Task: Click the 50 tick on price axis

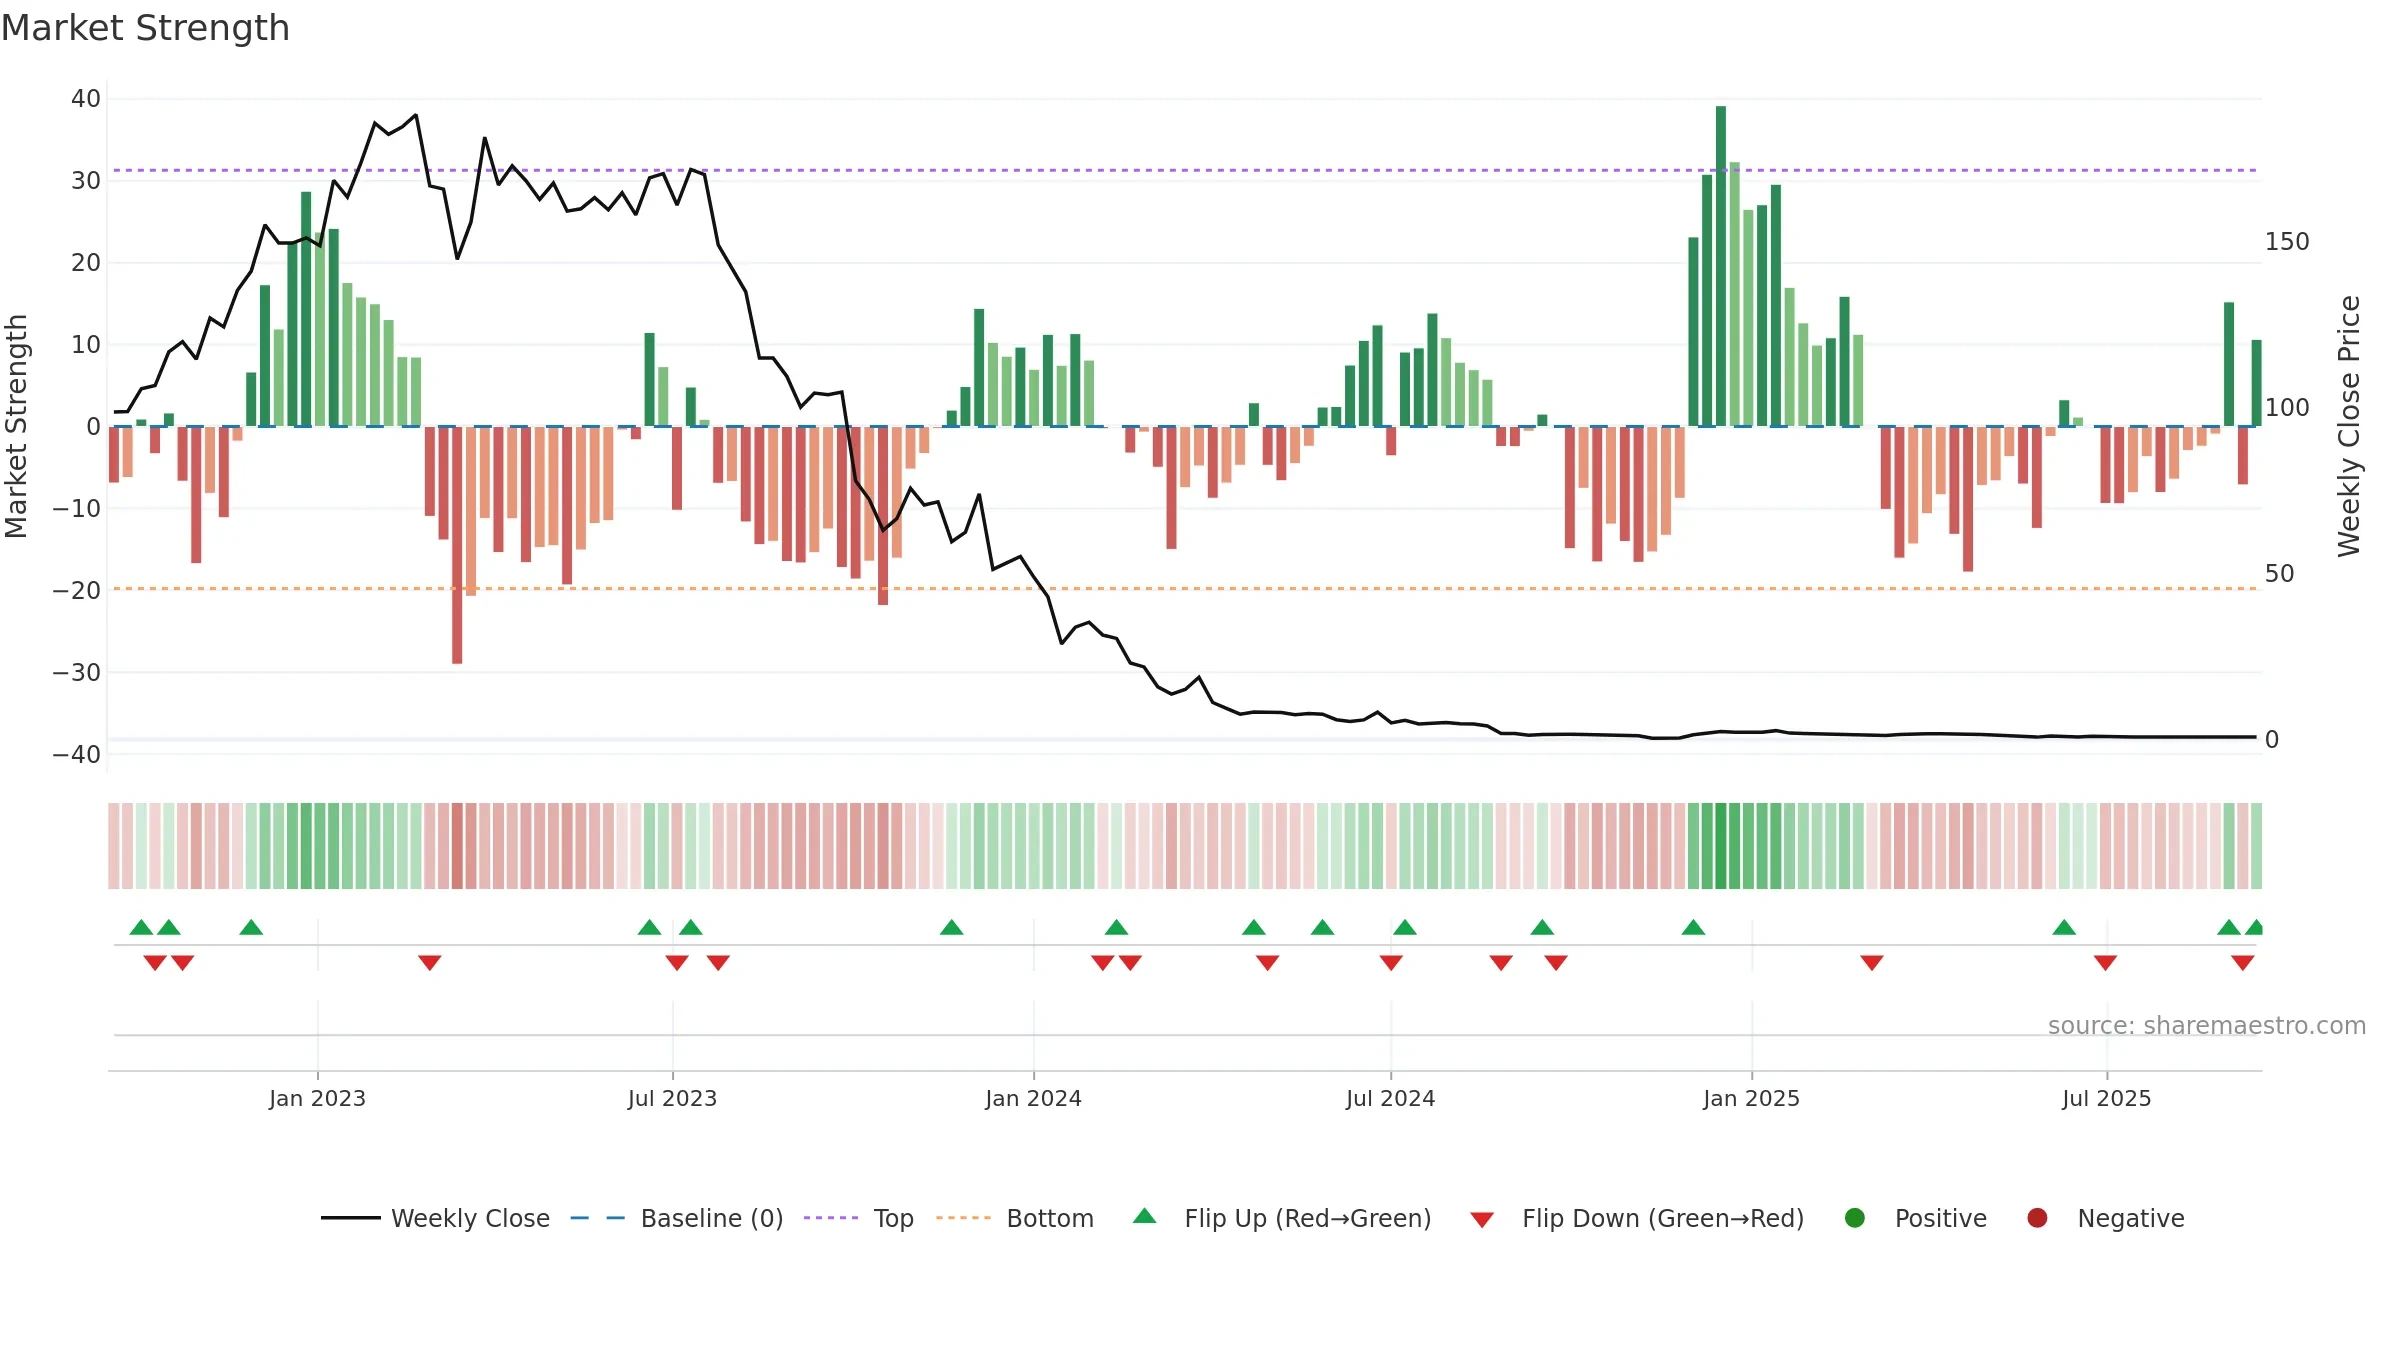Action: 2279,574
